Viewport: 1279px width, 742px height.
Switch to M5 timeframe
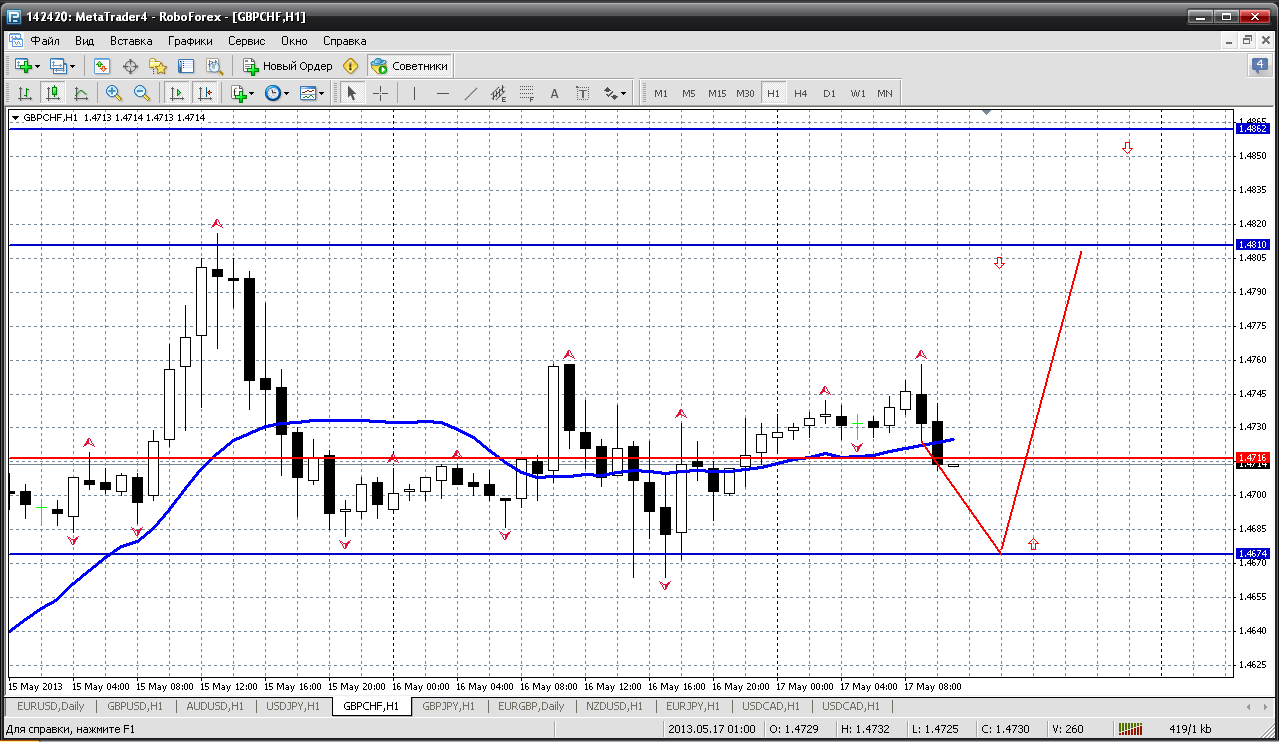pyautogui.click(x=689, y=93)
